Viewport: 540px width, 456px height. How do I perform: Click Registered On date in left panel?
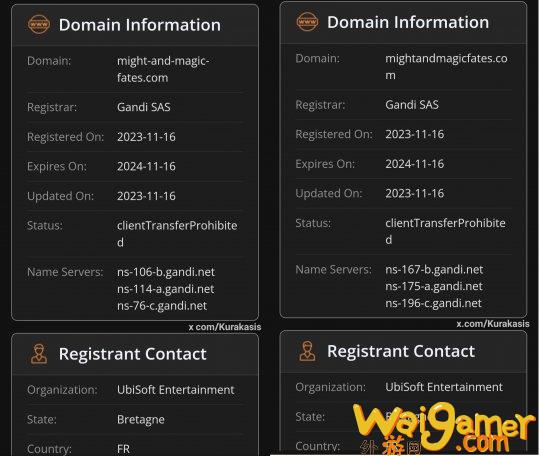click(x=146, y=137)
